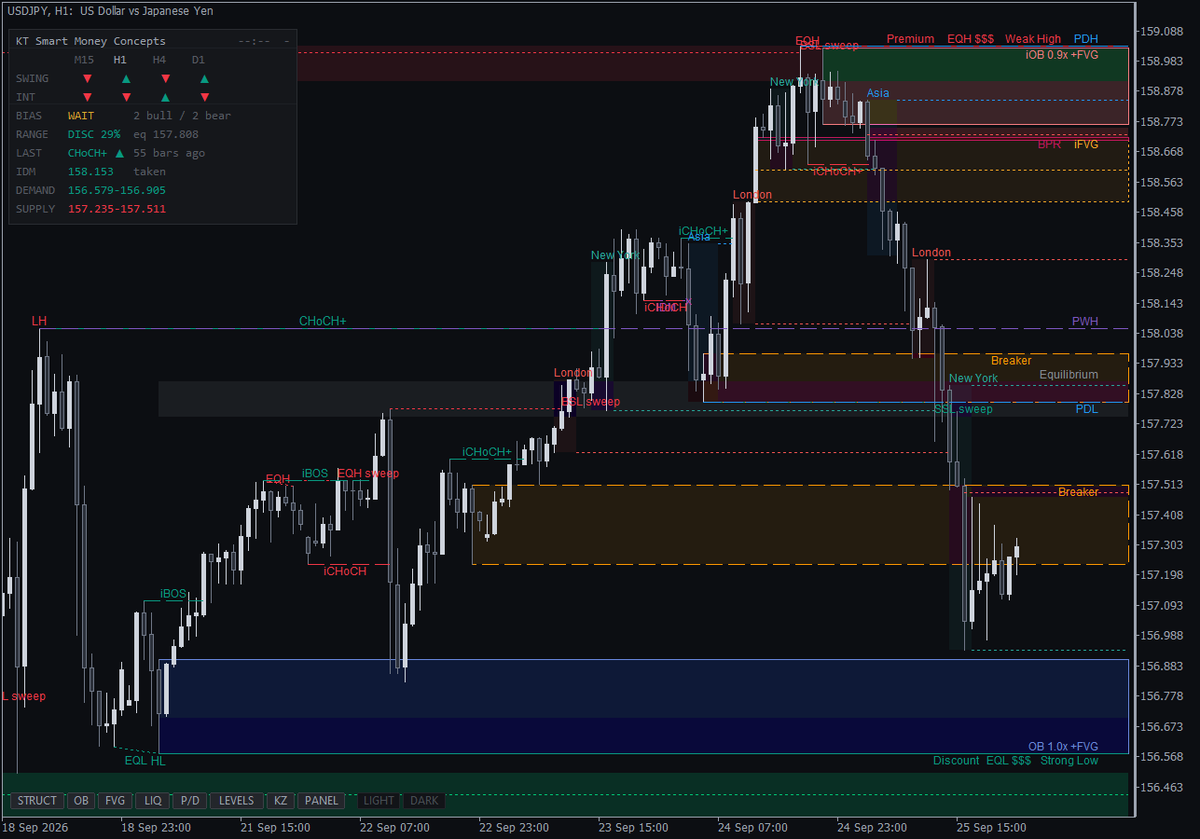Click the DISC 29% range value

click(94, 134)
